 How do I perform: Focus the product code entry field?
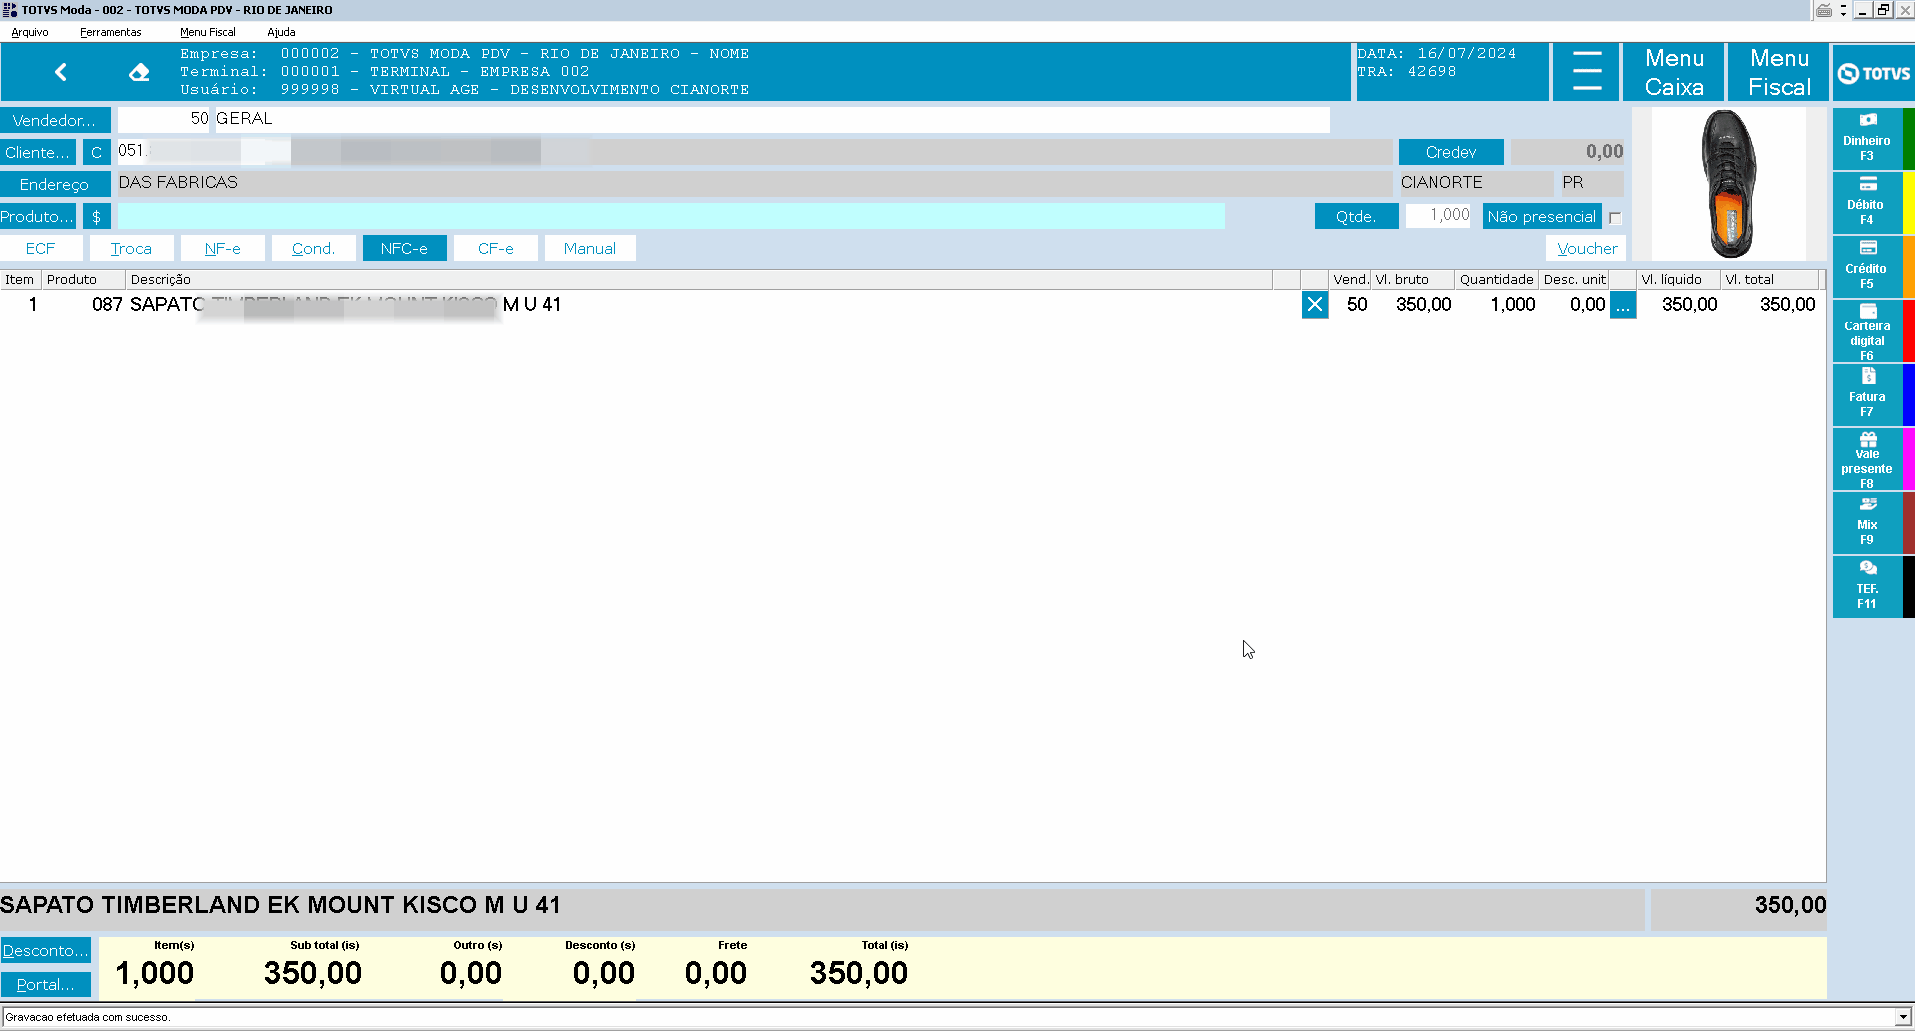pyautogui.click(x=671, y=216)
